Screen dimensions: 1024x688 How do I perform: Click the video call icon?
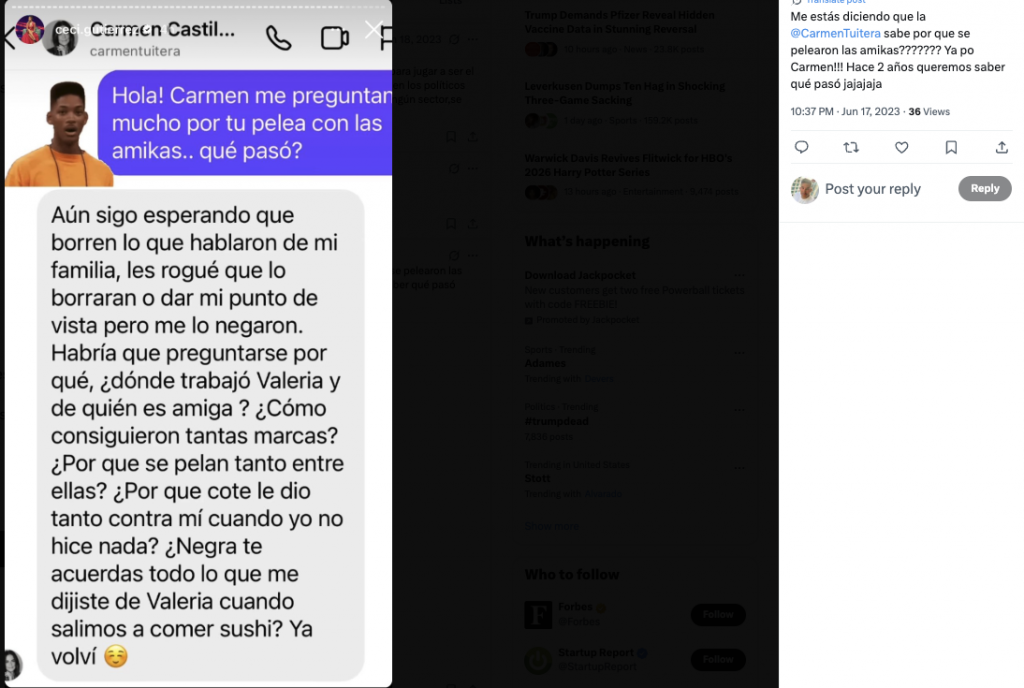[334, 38]
